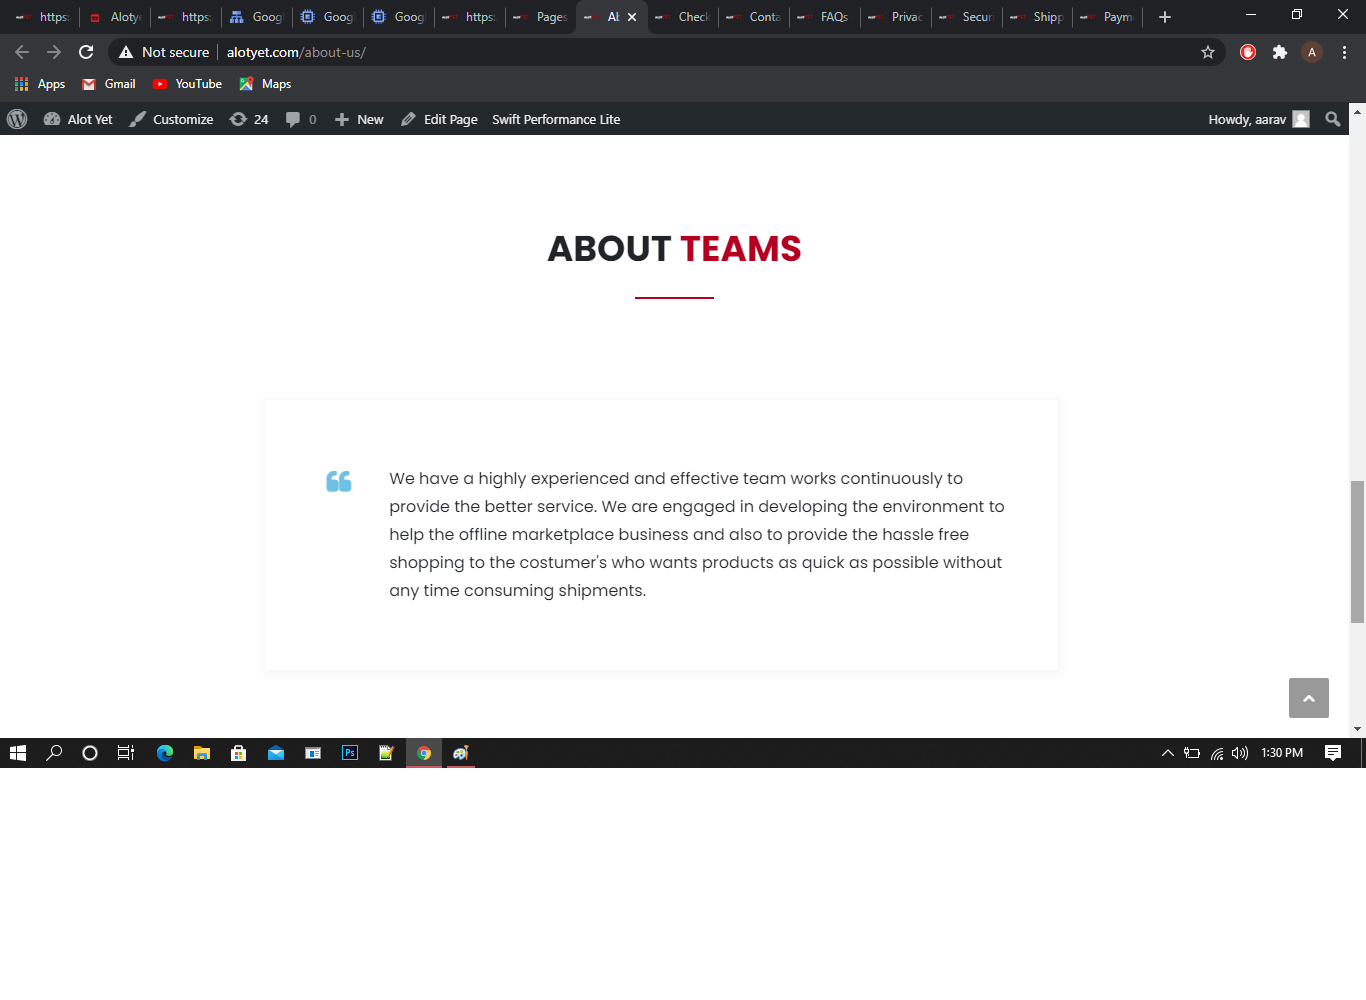The image size is (1366, 1000).
Task: Open Customize in the admin bar
Action: coord(171,119)
